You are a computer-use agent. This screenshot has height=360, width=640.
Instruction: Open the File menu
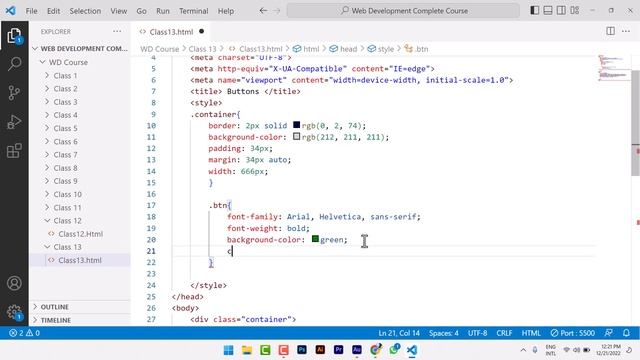click(x=31, y=11)
